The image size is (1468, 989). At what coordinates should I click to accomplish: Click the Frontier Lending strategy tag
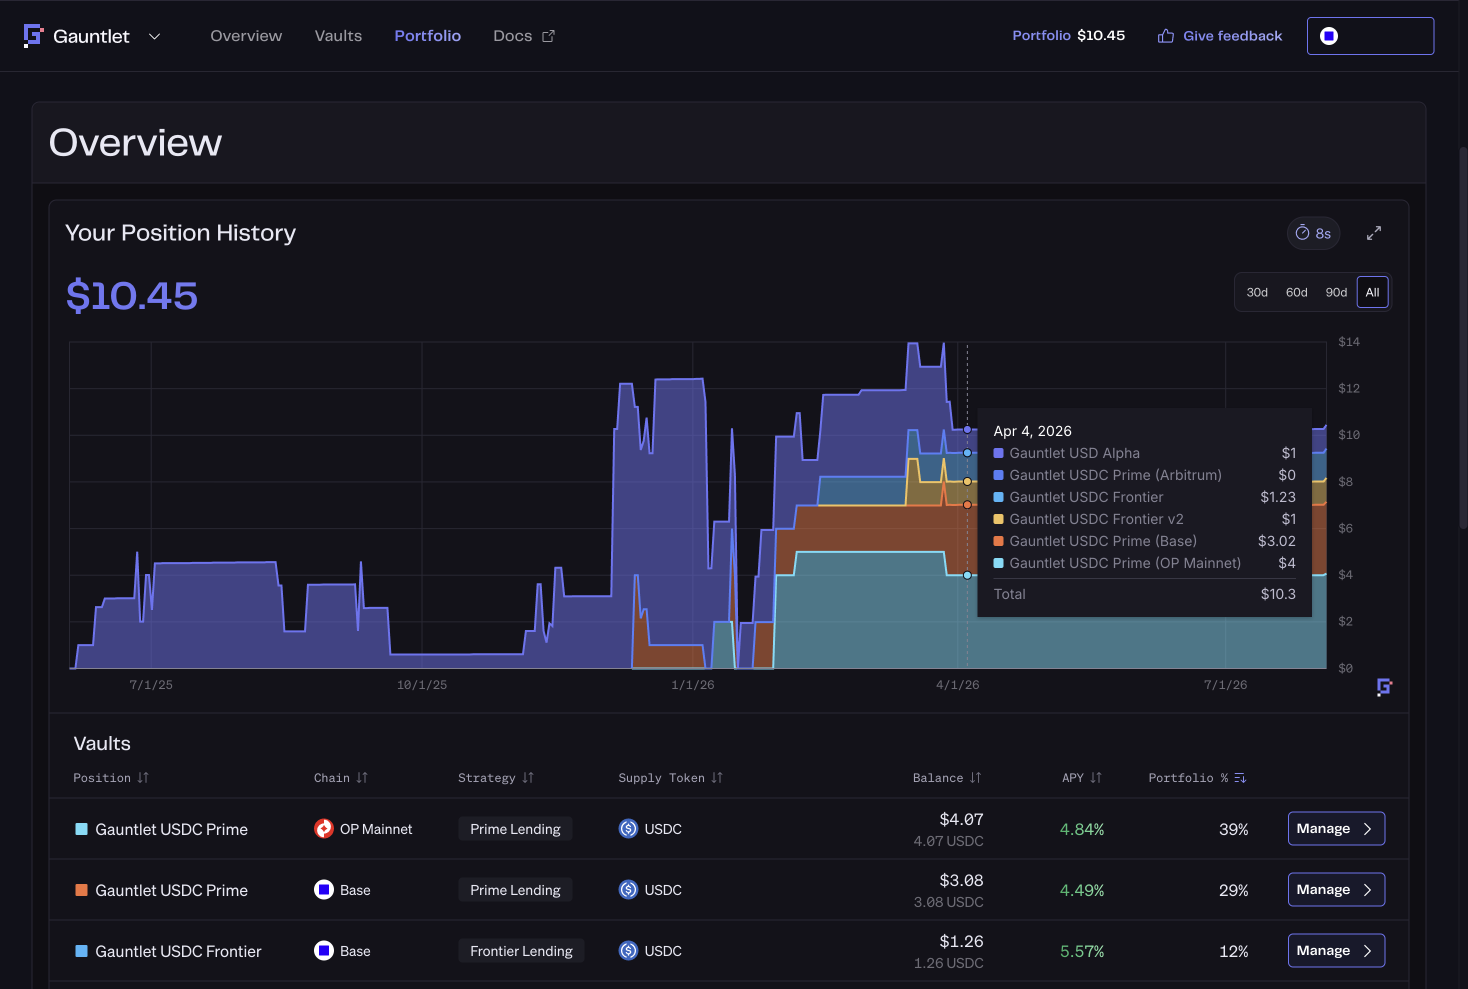click(521, 951)
